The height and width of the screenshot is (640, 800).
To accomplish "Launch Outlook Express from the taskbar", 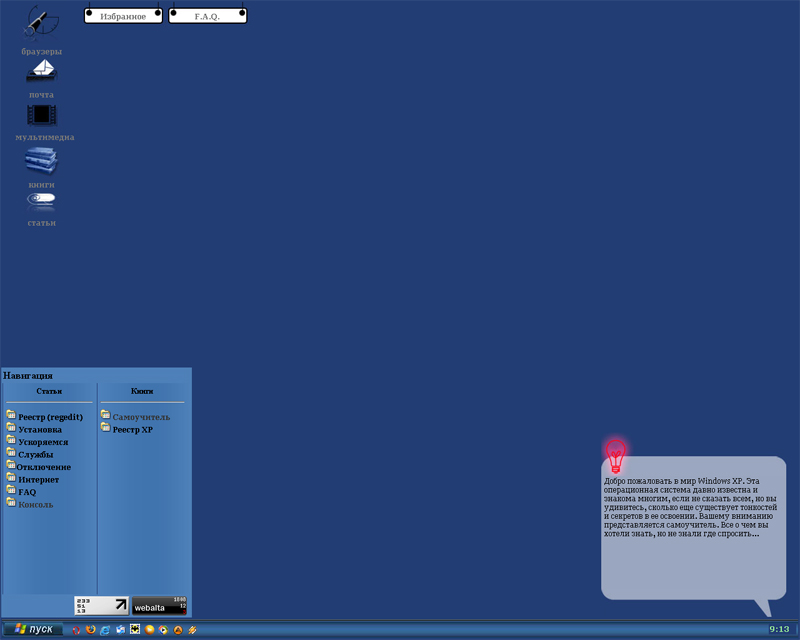I will tap(120, 630).
